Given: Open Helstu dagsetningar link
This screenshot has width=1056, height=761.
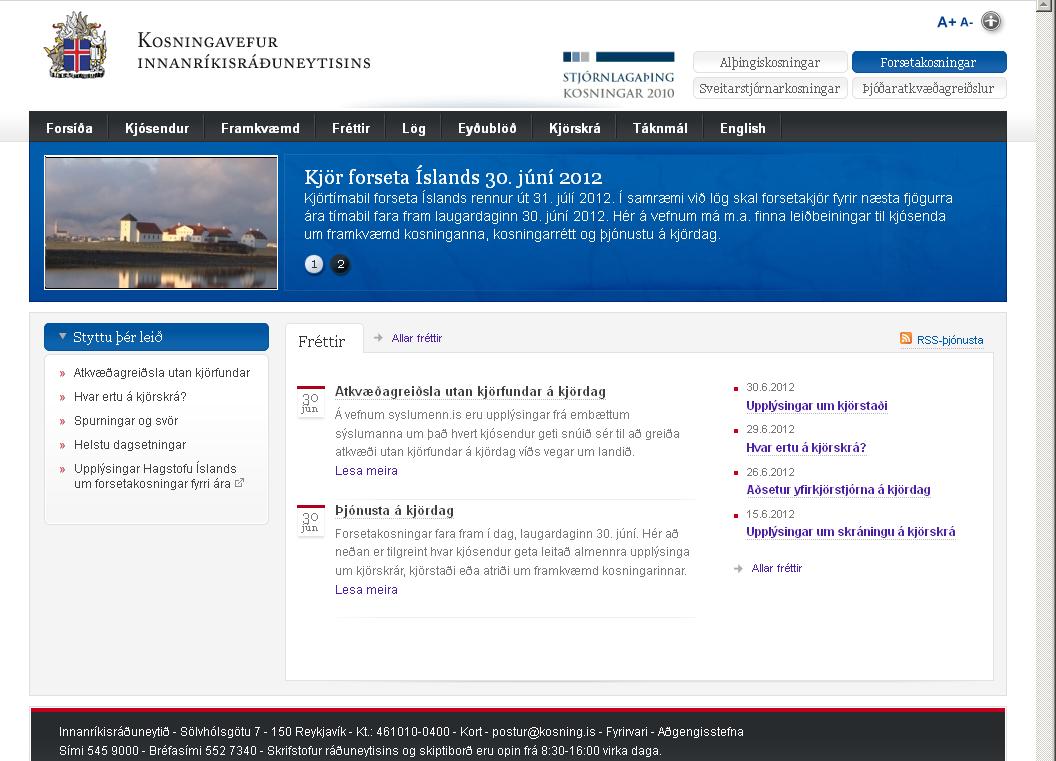Looking at the screenshot, I should coord(130,444).
